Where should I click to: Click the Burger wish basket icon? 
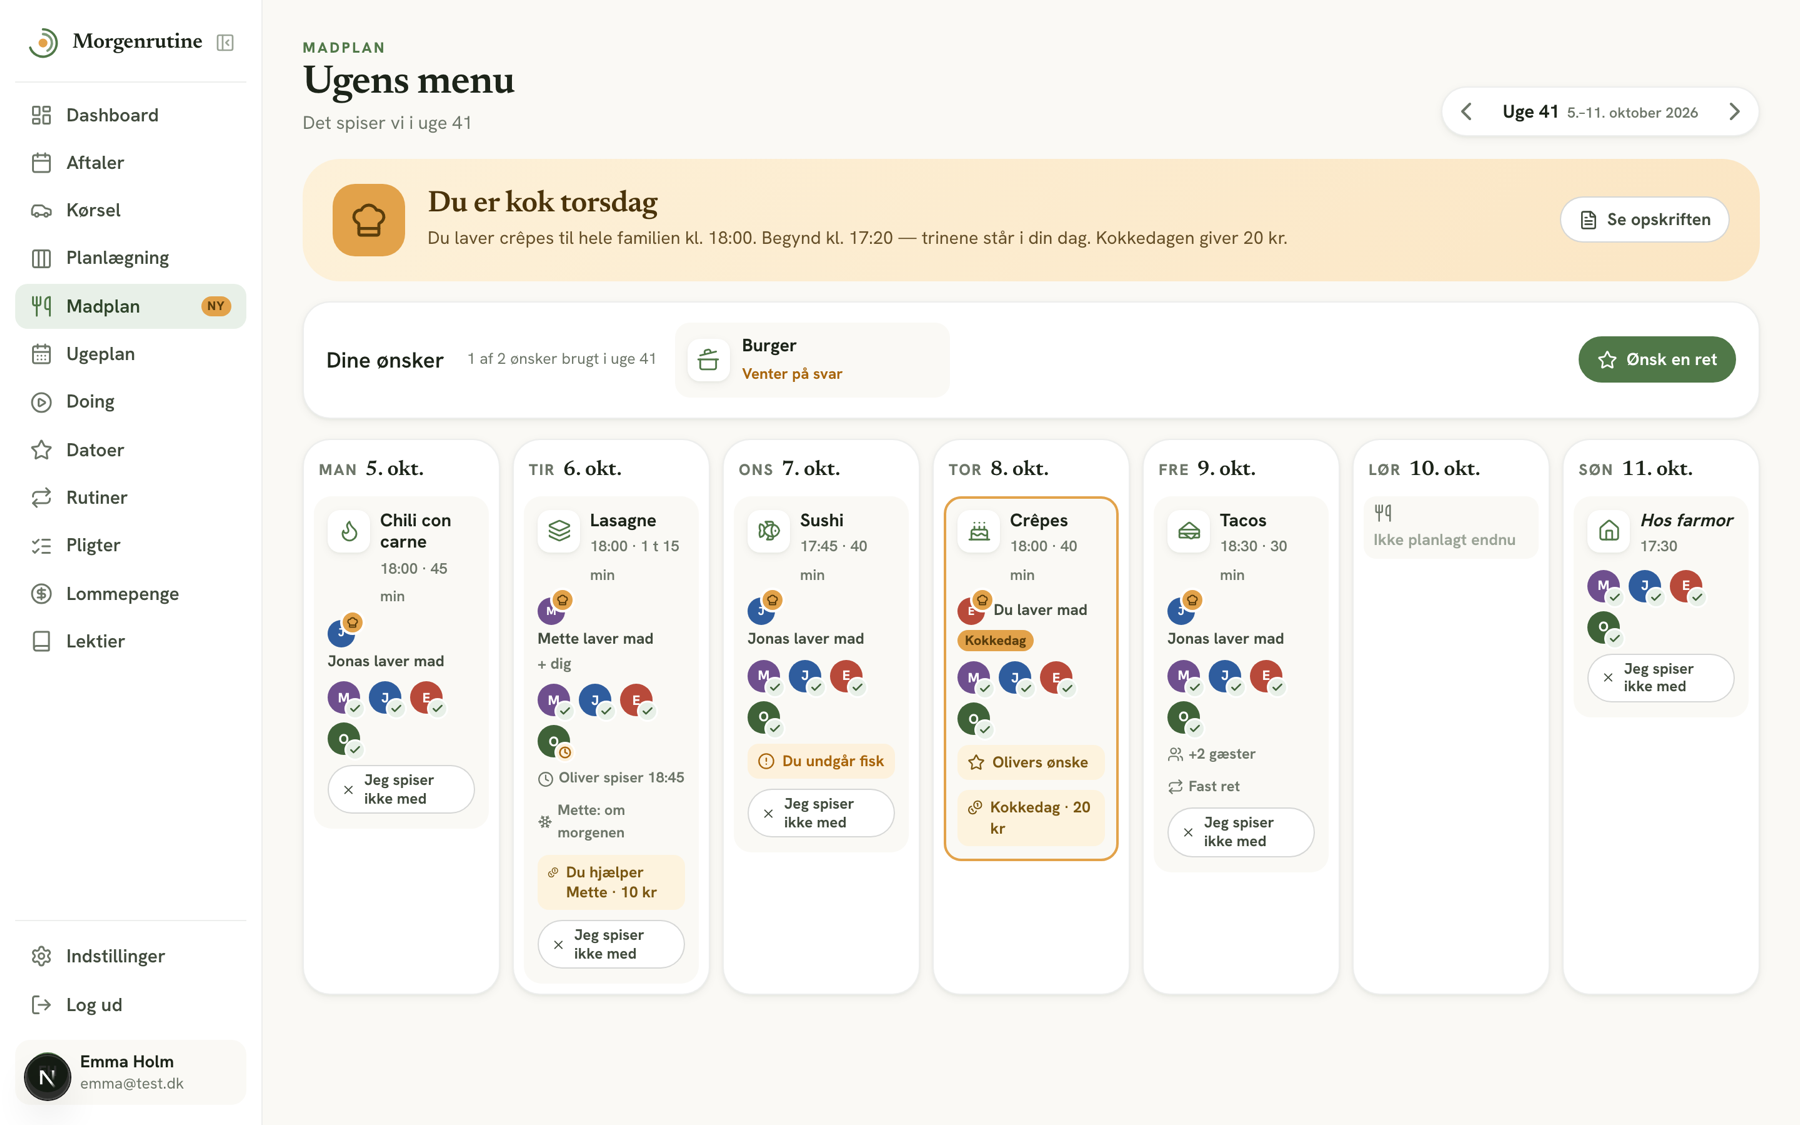[x=708, y=360]
